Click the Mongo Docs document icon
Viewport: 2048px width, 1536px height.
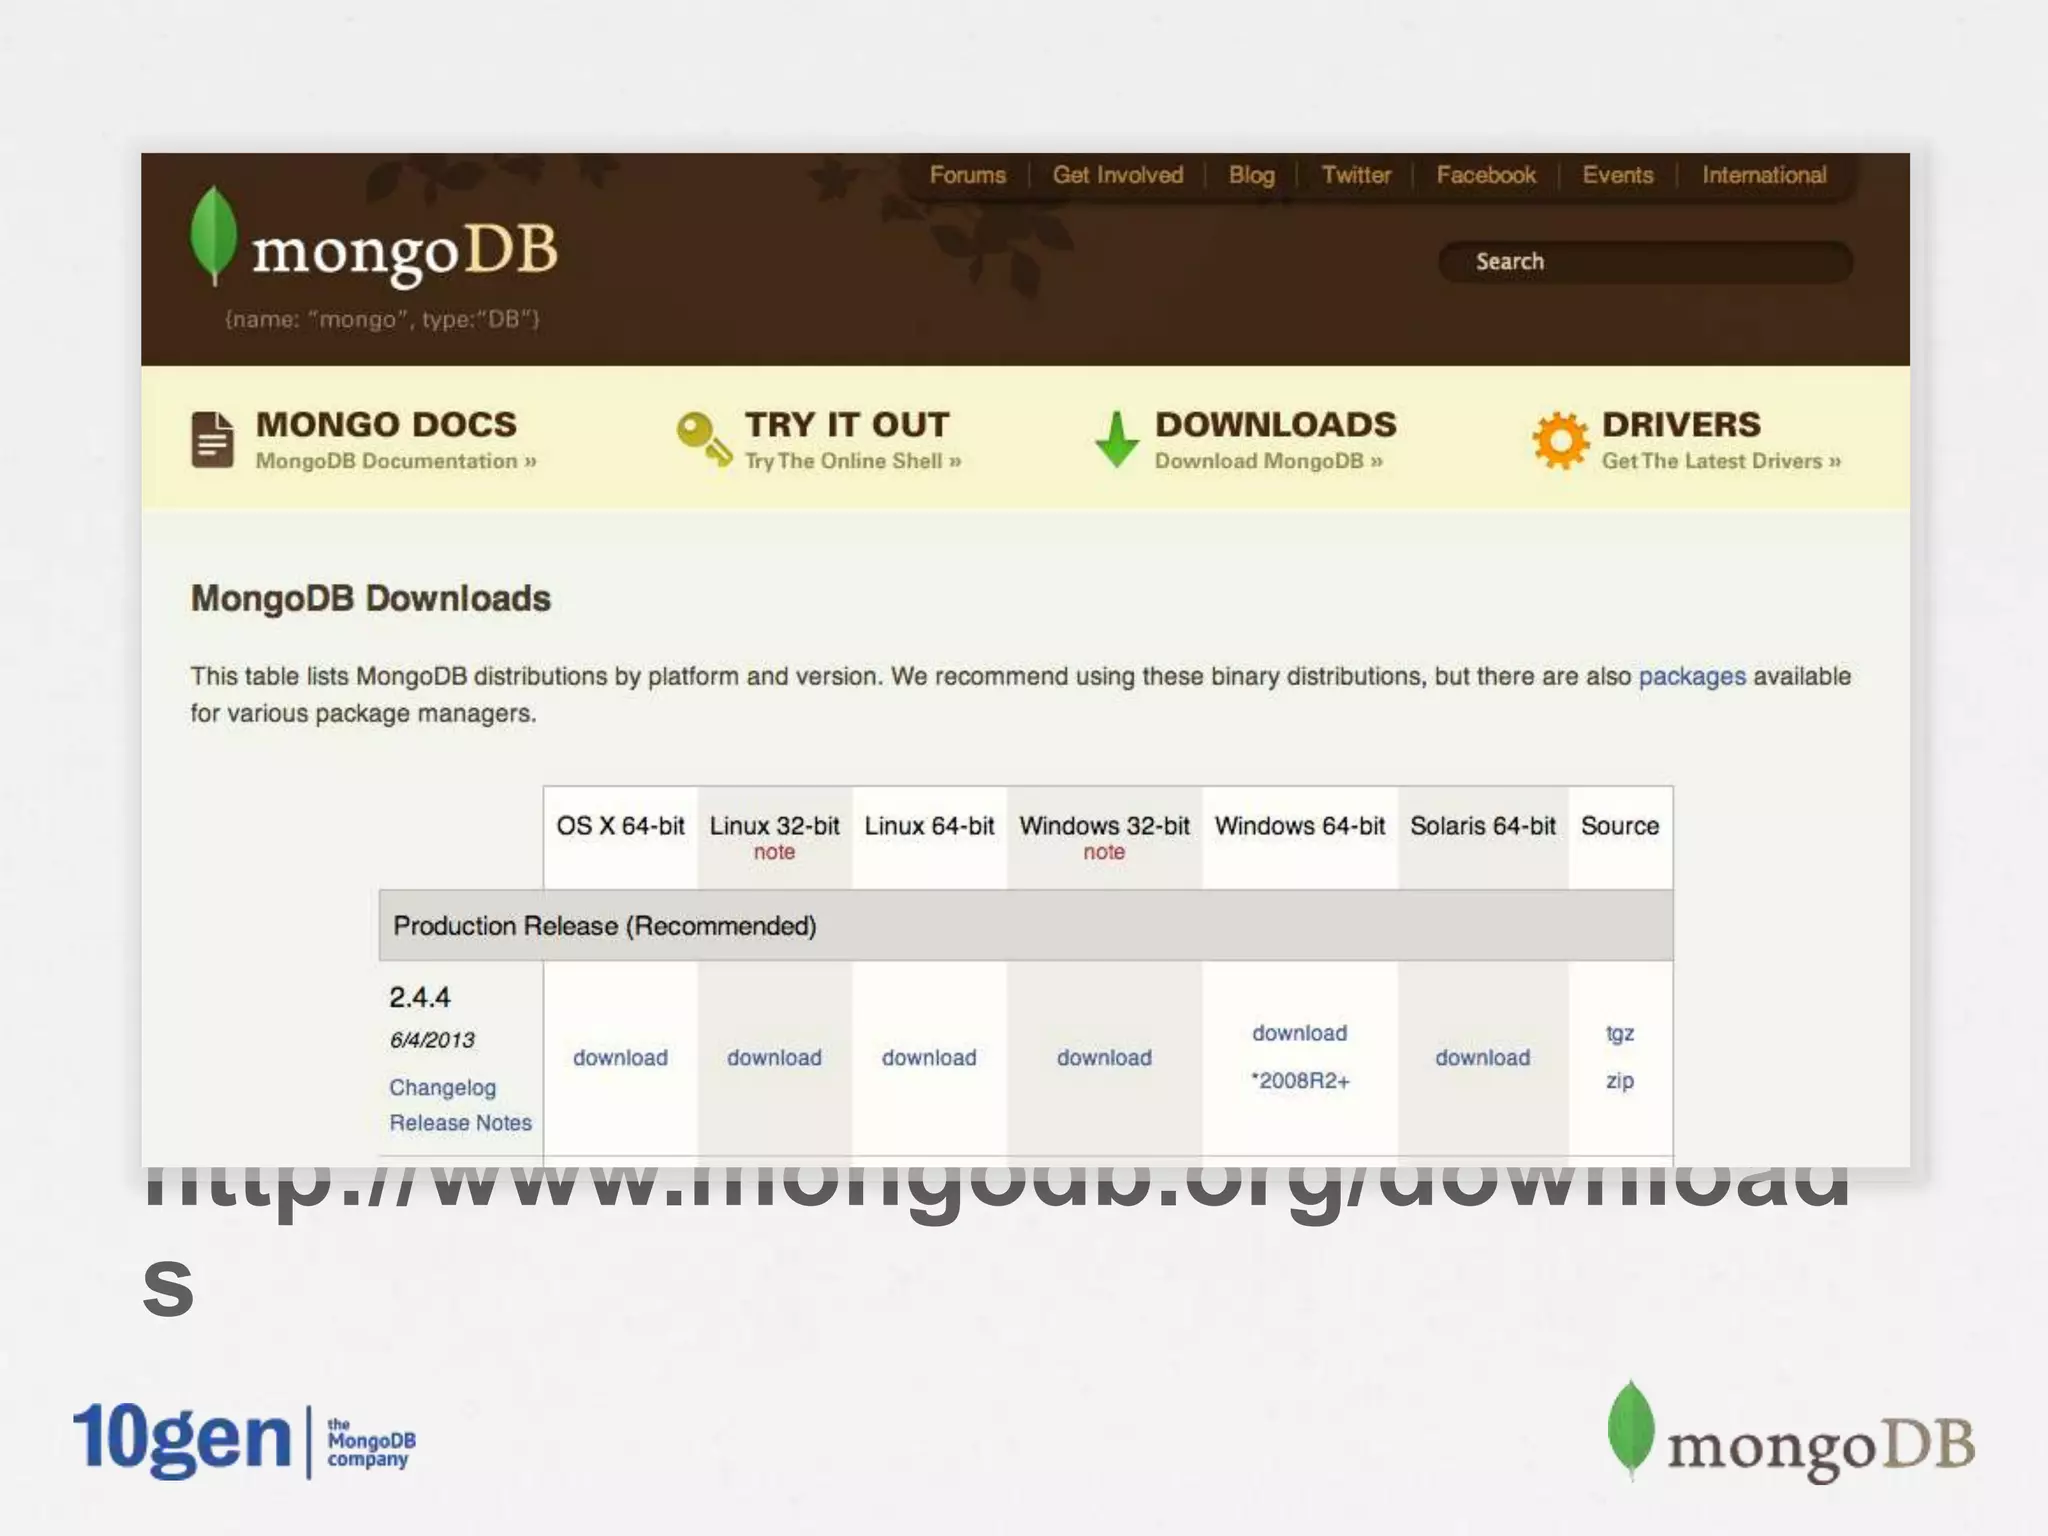(x=212, y=439)
